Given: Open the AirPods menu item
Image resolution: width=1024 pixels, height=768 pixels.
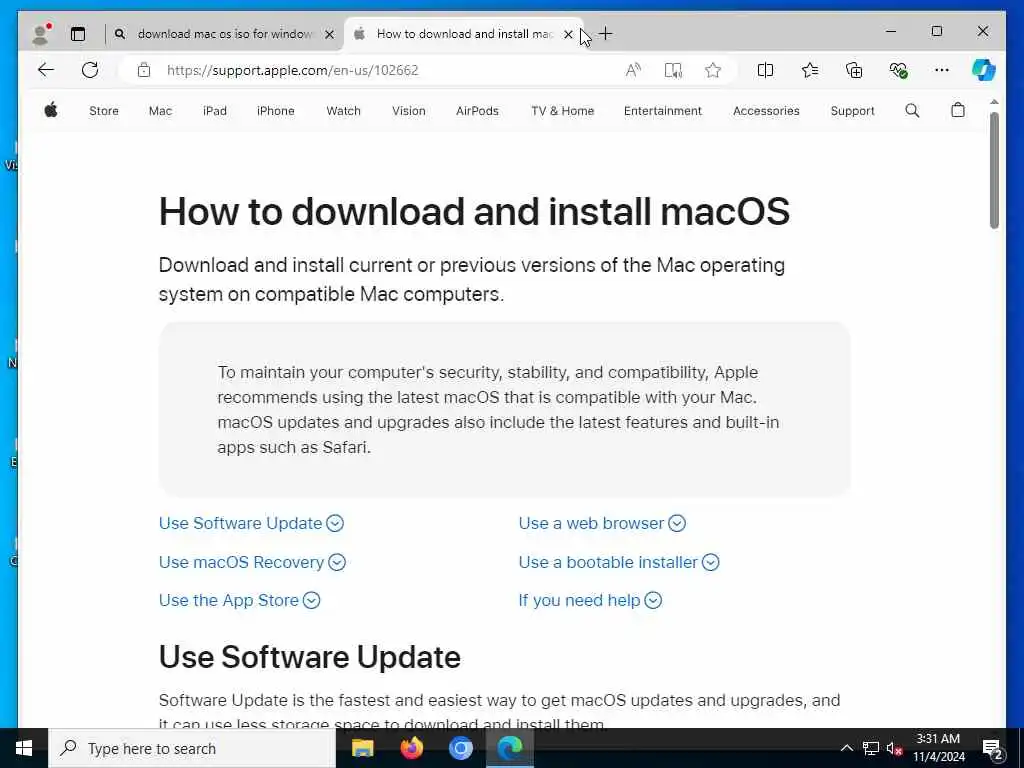Looking at the screenshot, I should pos(477,111).
